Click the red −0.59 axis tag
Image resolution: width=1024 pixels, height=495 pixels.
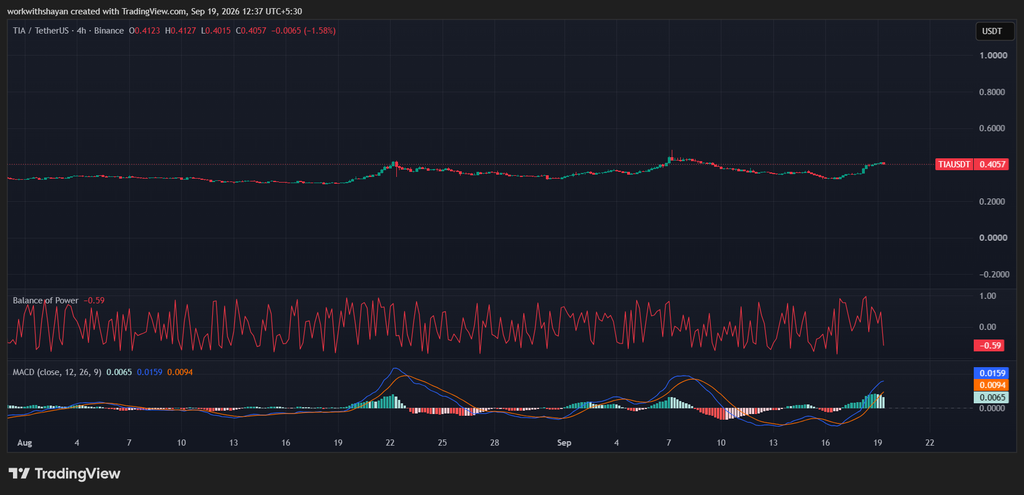tap(987, 345)
